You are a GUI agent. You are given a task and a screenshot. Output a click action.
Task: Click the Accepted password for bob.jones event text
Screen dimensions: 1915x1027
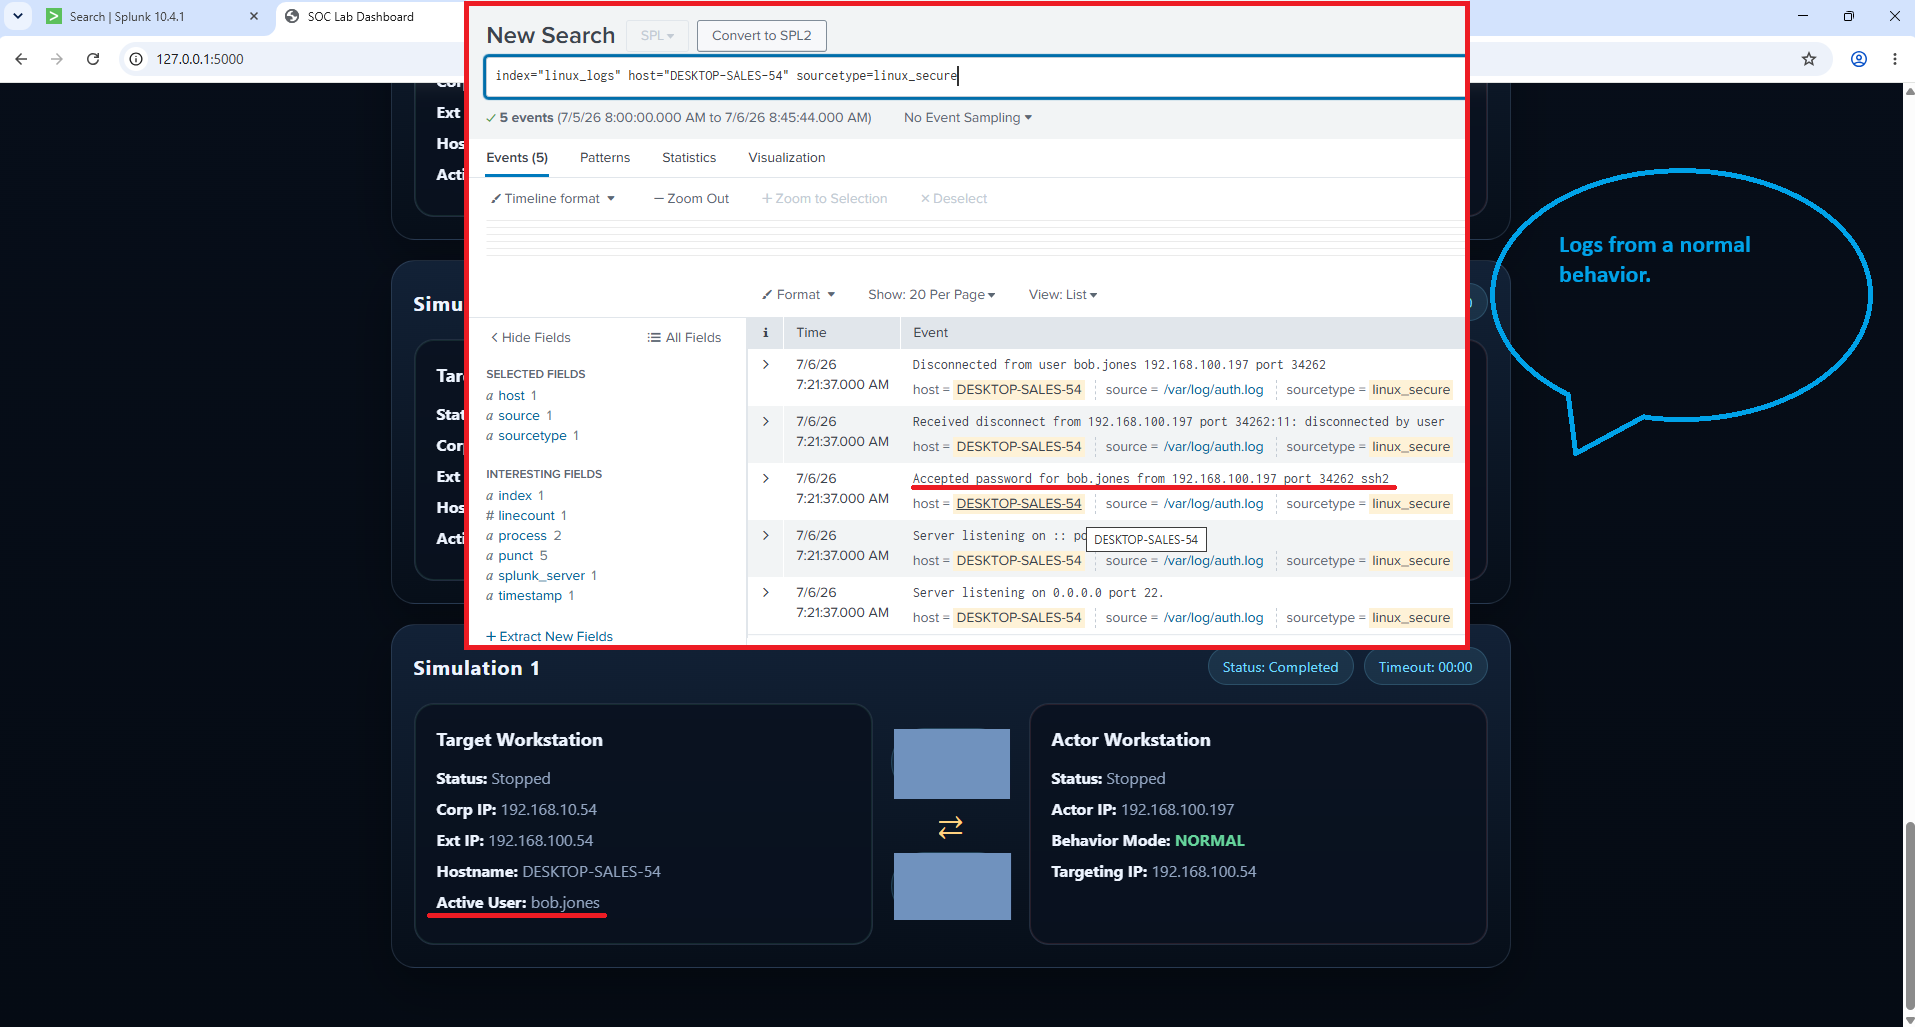click(1151, 479)
